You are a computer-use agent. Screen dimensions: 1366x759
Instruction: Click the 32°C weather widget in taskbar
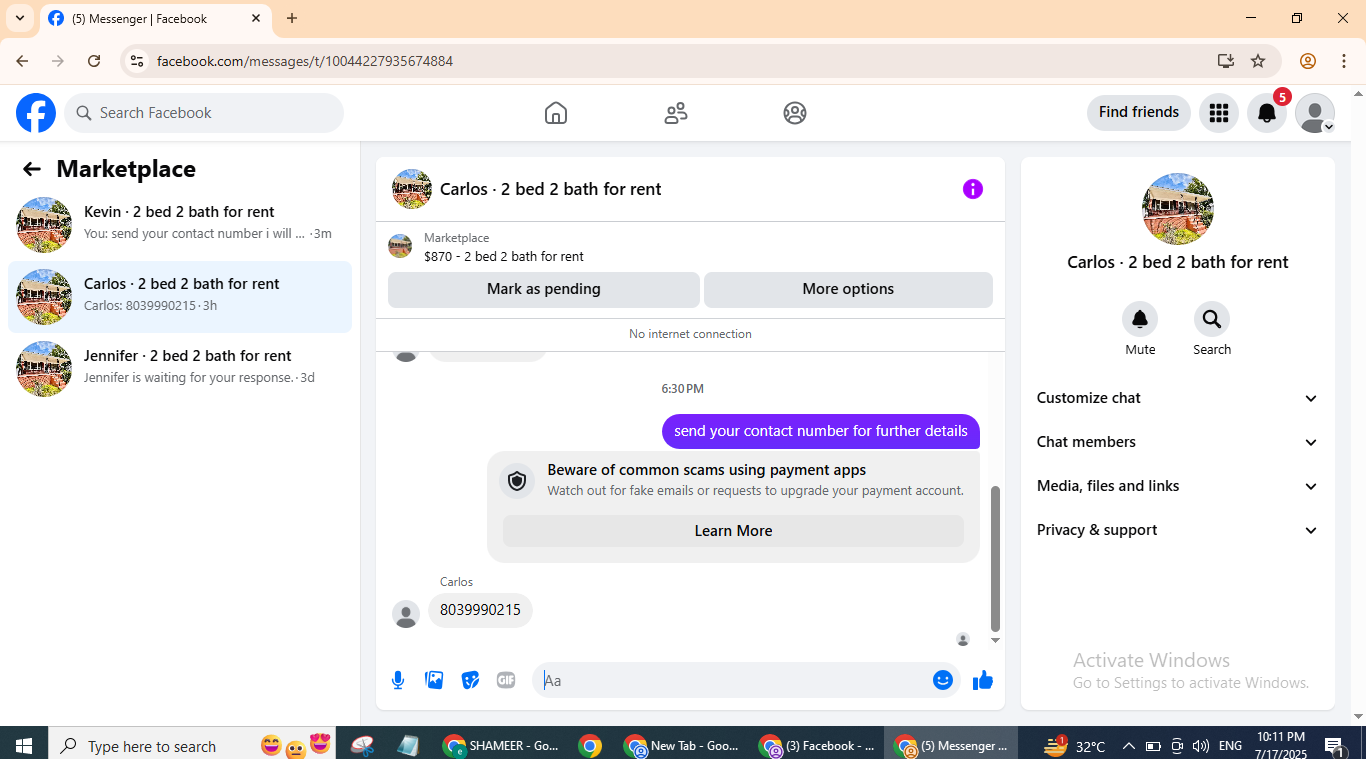tap(1075, 746)
